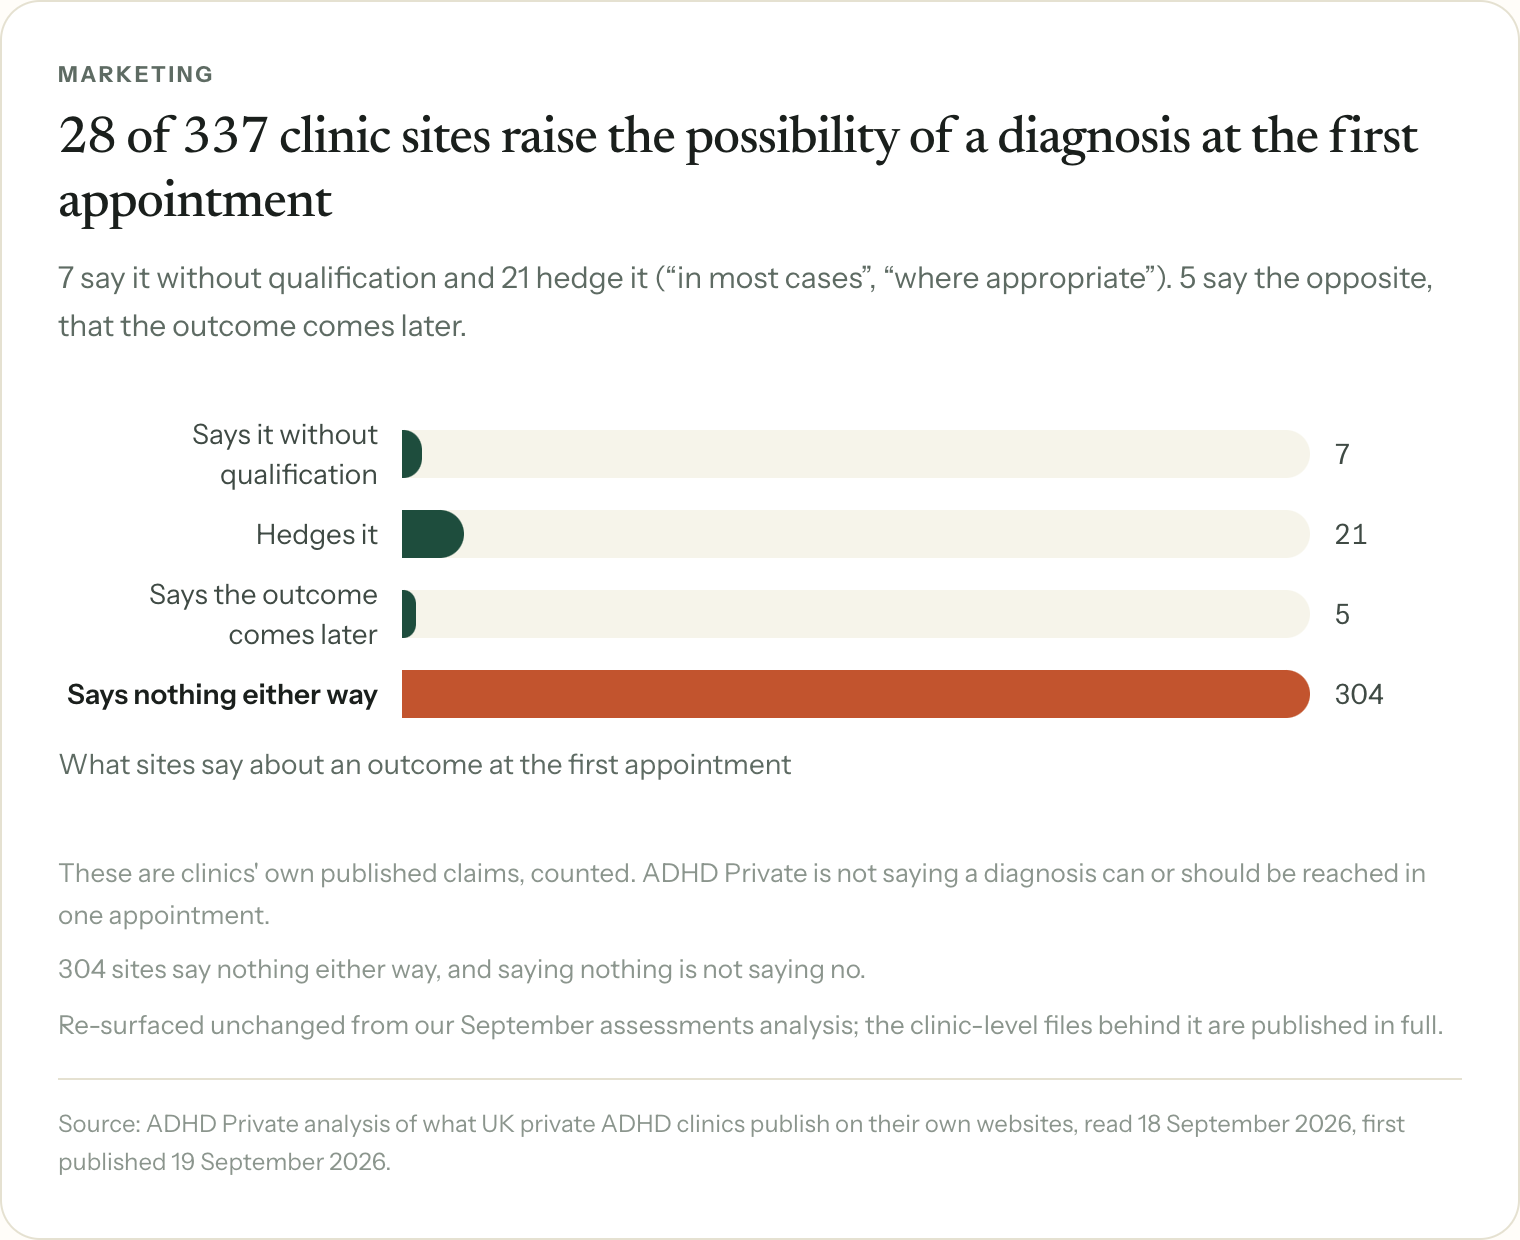Click the dark green 'Says it without qualification' bar
The width and height of the screenshot is (1520, 1240).
point(412,454)
